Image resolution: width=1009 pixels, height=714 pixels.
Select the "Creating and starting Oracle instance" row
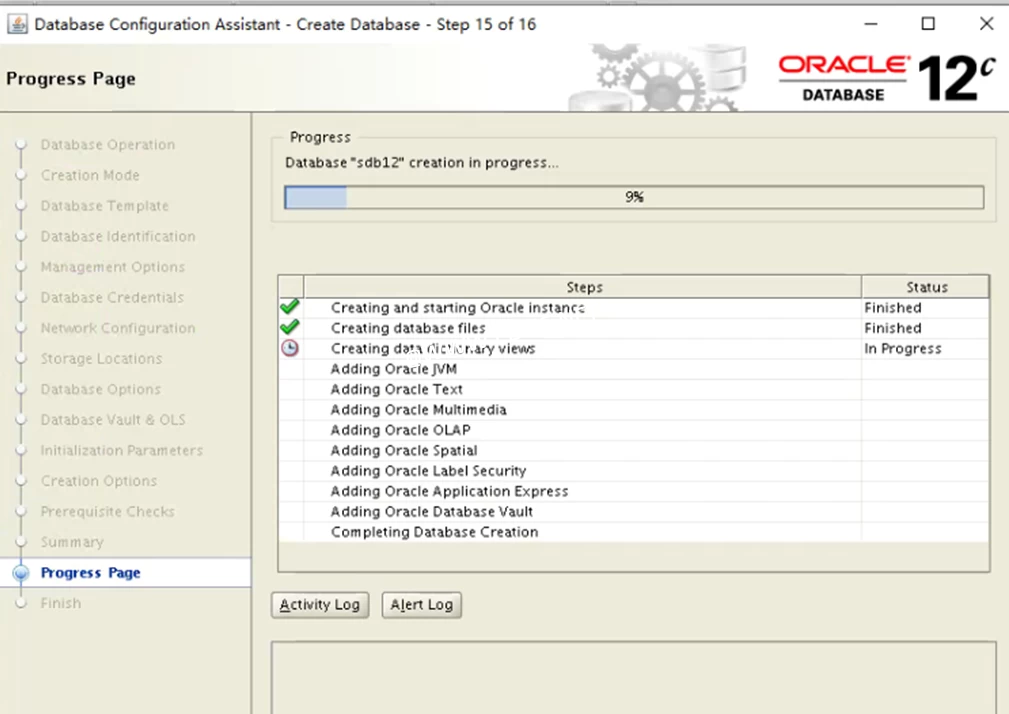pos(634,307)
